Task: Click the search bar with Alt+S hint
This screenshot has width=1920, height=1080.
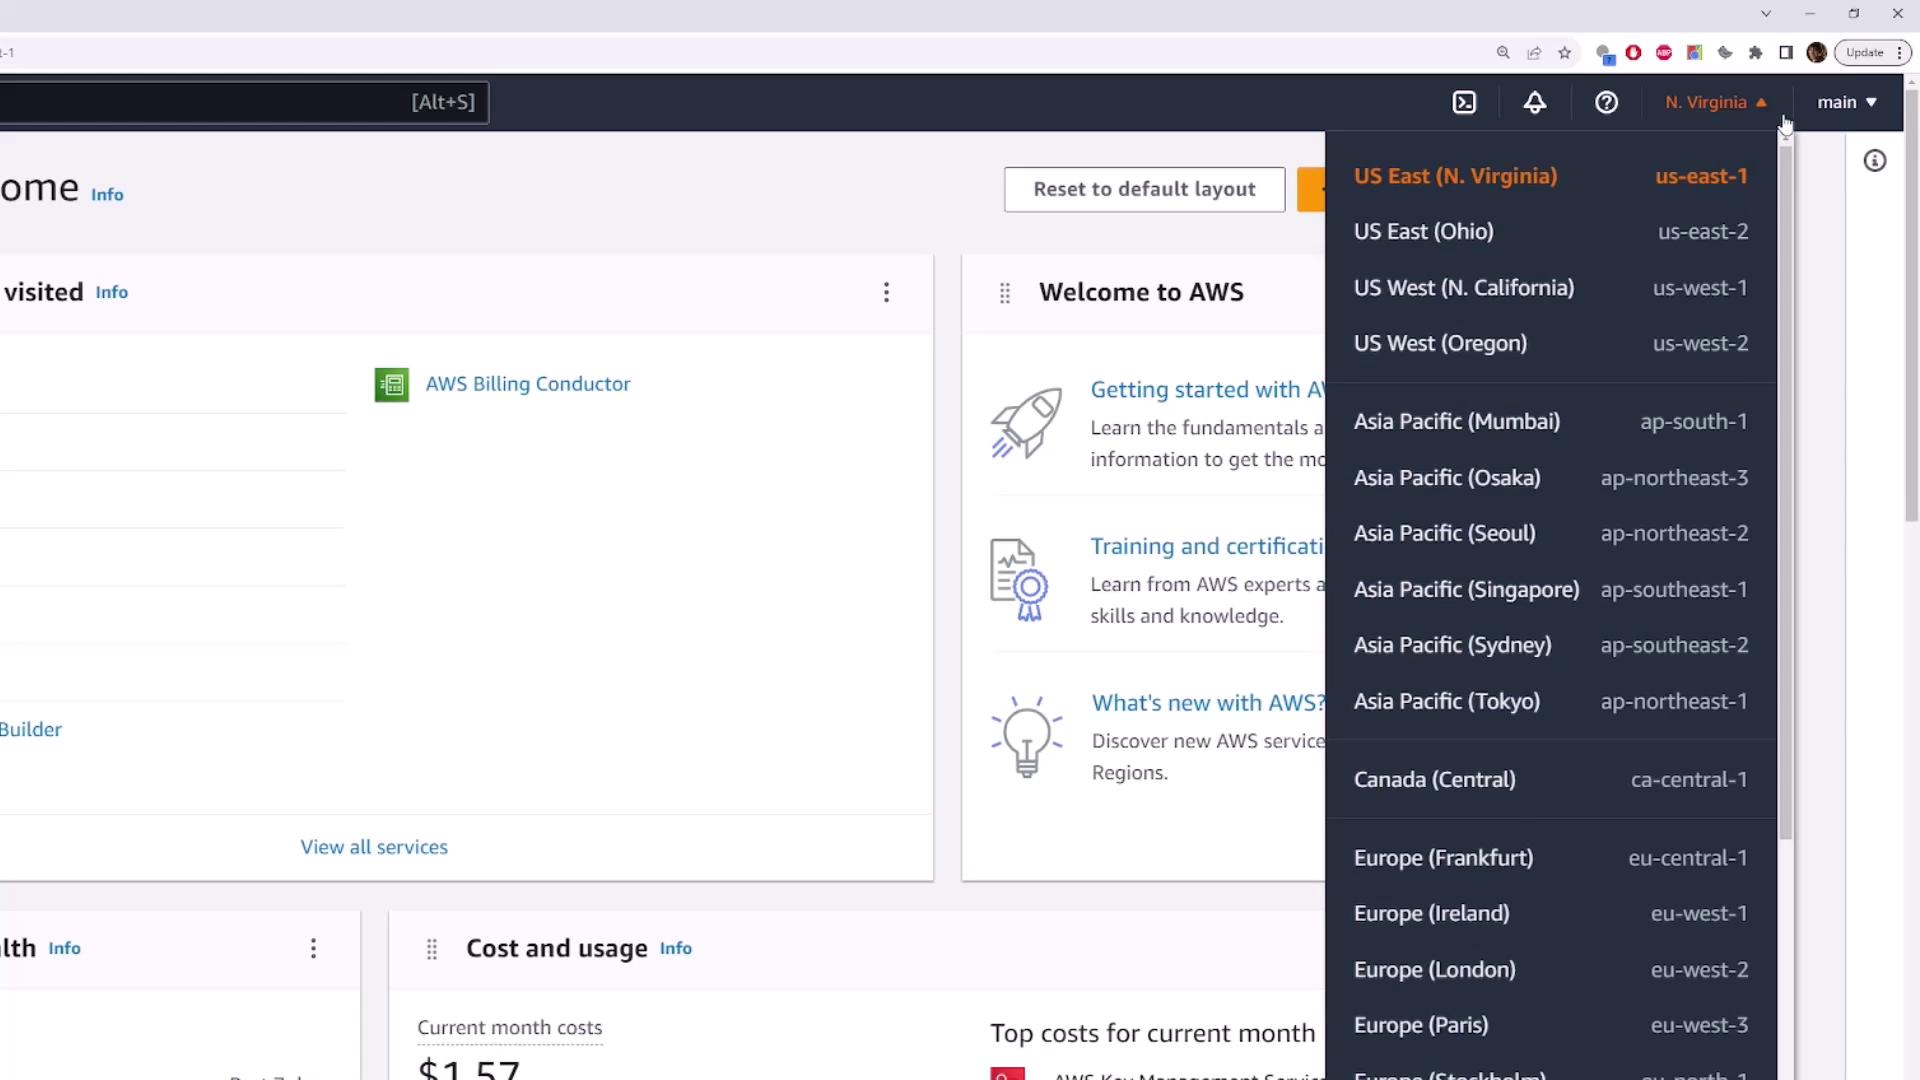Action: click(240, 102)
